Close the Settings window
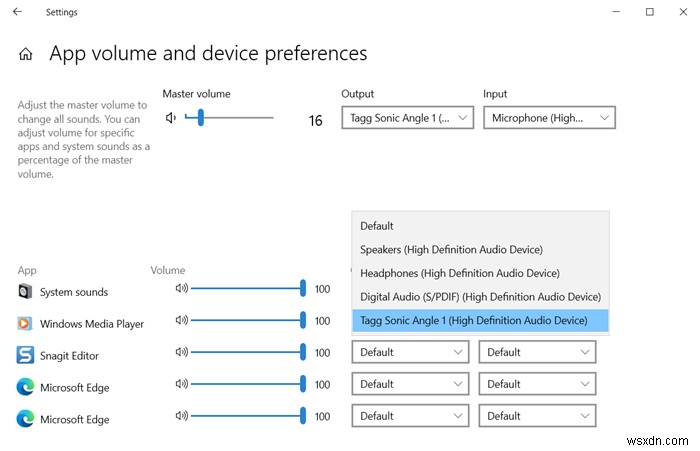Image resolution: width=700 pixels, height=451 pixels. 683,12
